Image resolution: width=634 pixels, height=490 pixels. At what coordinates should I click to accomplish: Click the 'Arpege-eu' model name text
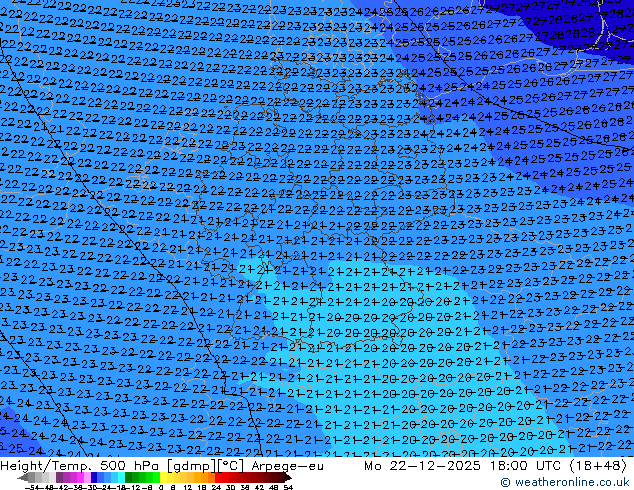coord(287,466)
